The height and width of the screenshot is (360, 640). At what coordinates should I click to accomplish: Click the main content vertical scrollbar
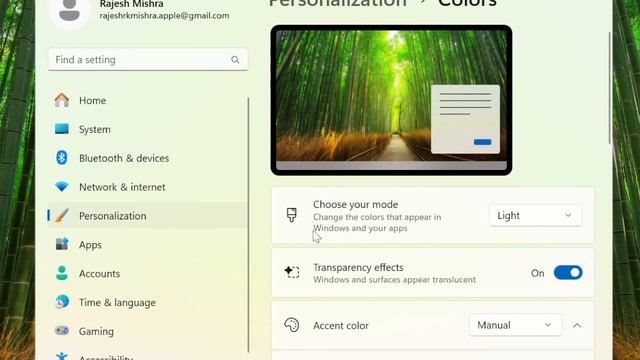coord(609,88)
